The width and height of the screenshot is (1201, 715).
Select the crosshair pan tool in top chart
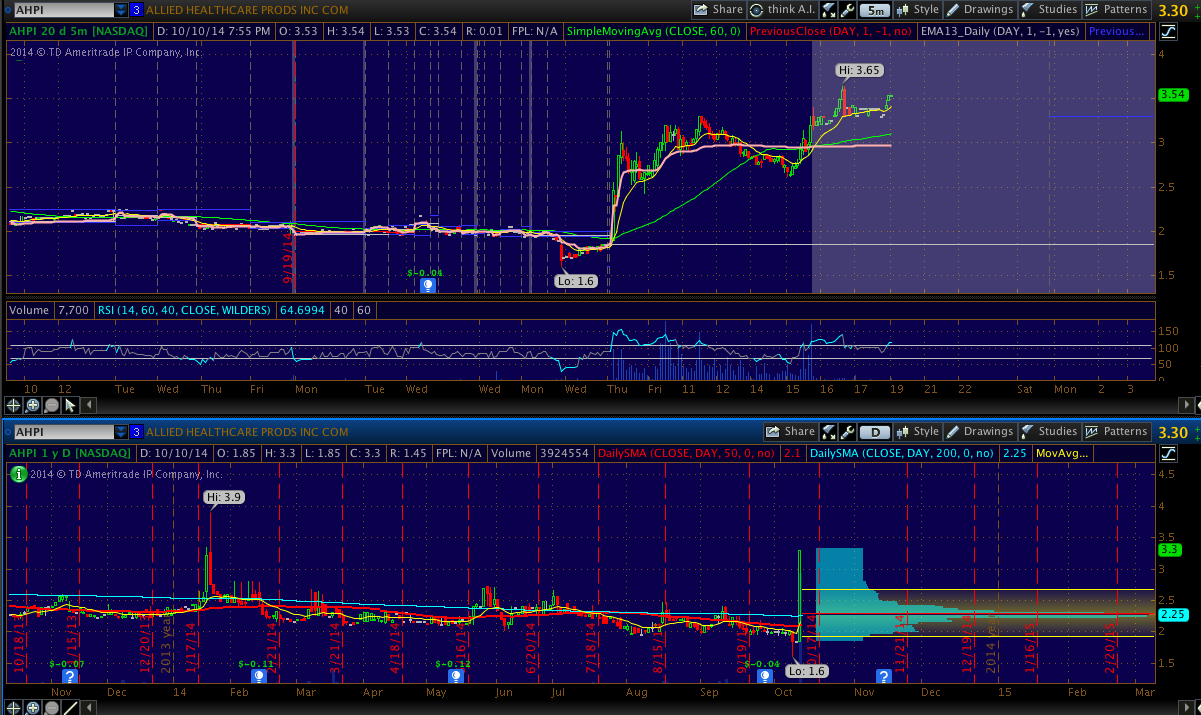click(x=14, y=405)
